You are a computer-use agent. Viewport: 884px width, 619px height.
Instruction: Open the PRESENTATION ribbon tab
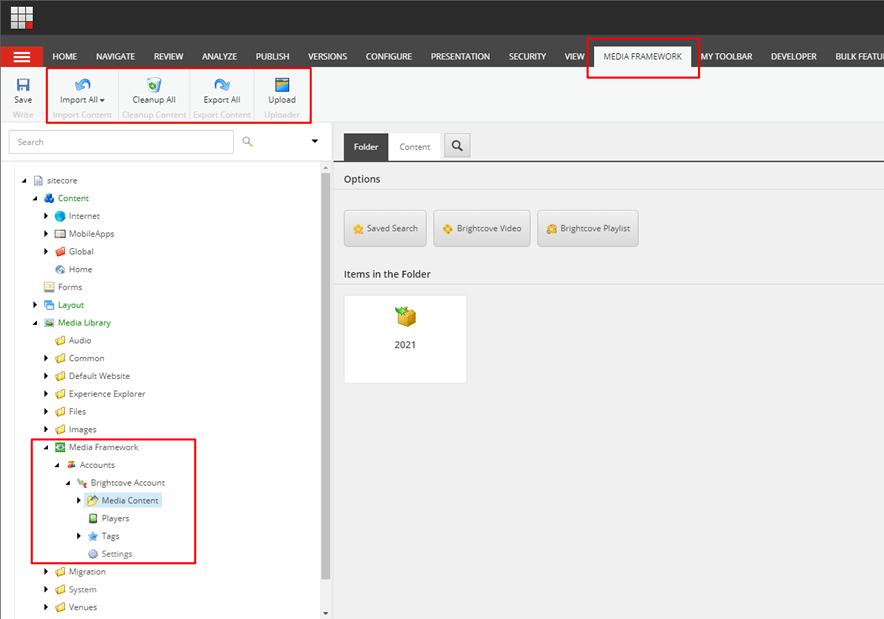(460, 57)
